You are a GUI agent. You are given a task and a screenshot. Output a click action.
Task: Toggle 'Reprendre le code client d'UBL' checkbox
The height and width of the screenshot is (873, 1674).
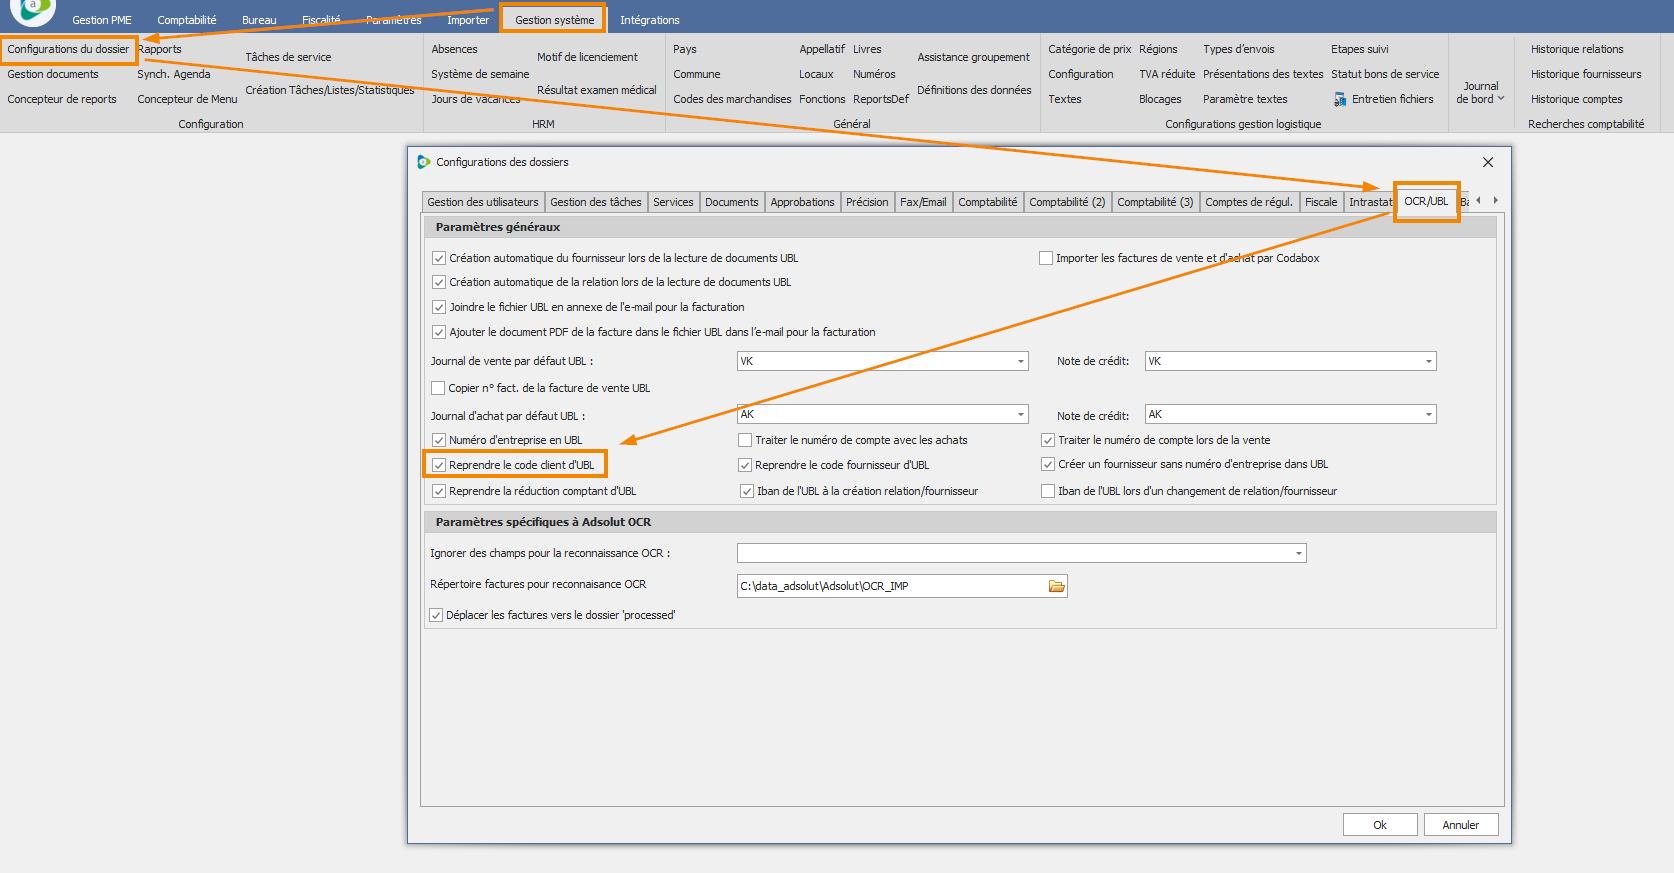click(438, 465)
